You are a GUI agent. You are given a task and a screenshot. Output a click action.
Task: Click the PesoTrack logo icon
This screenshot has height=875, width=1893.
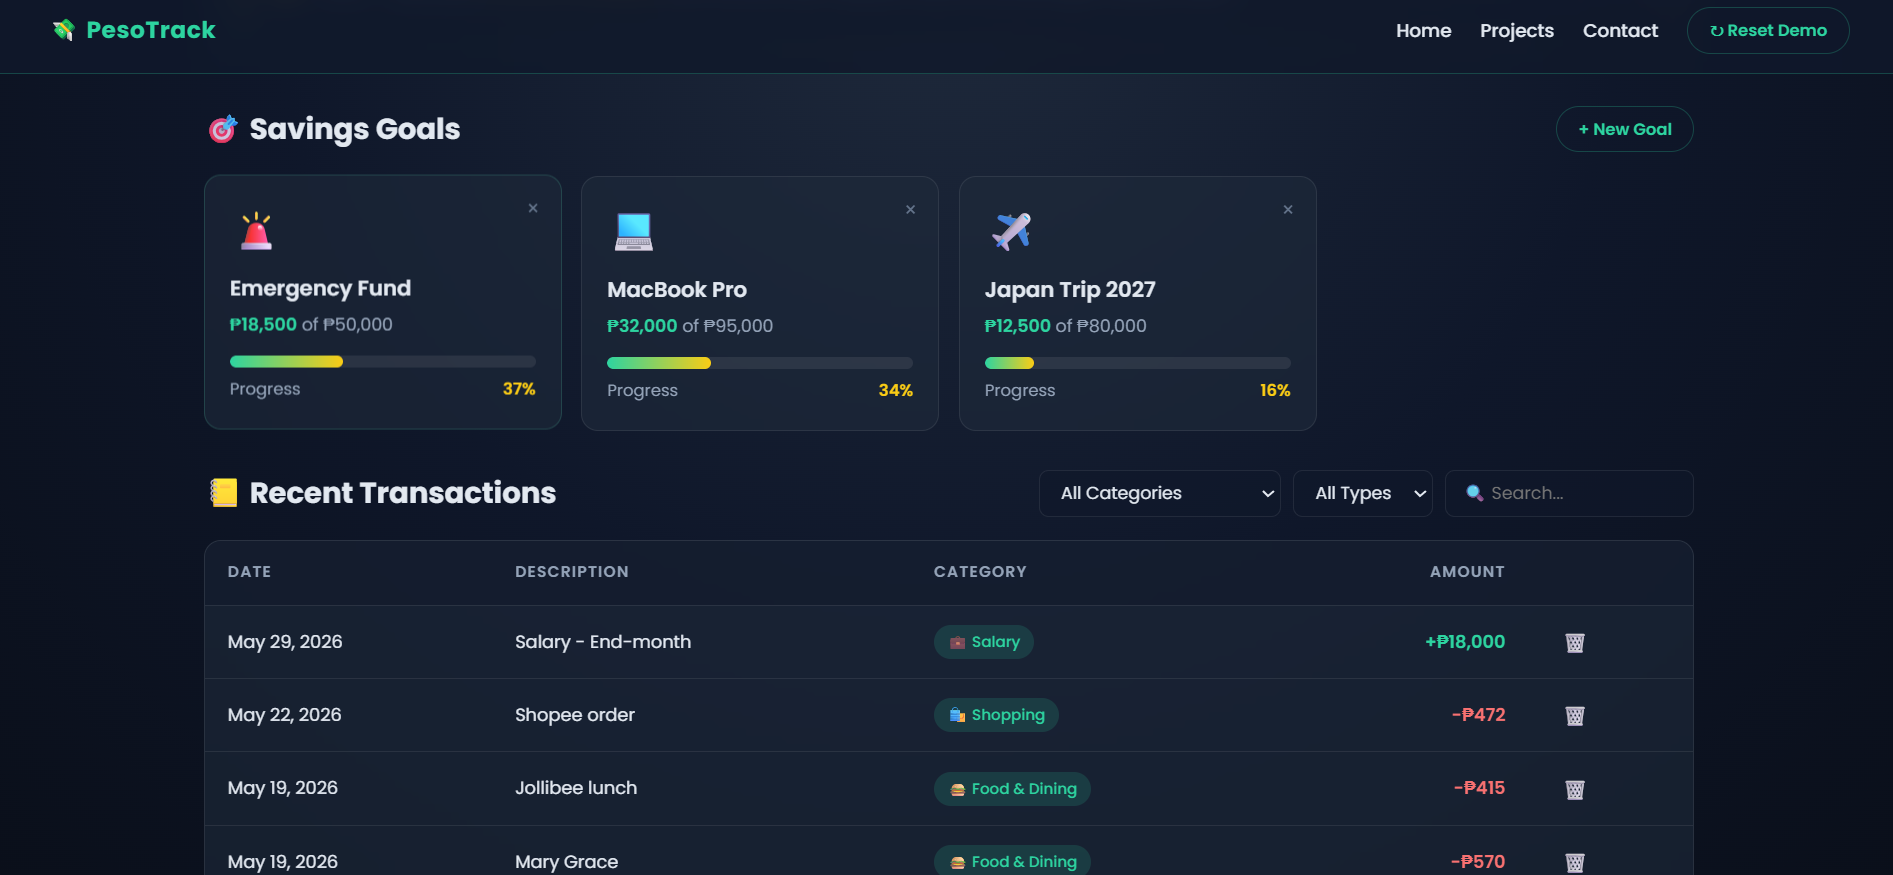[64, 30]
